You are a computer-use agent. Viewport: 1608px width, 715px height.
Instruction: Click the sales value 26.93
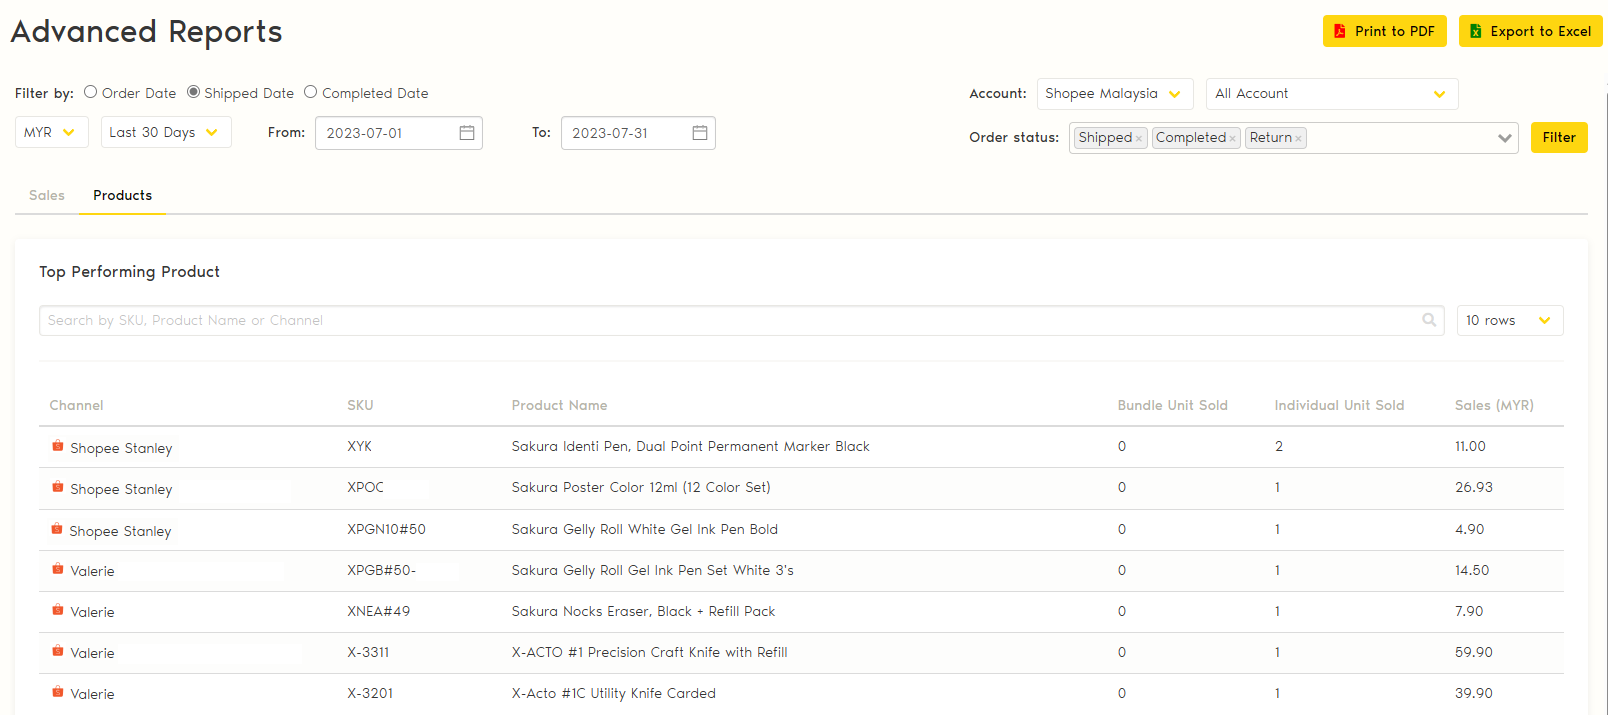[1473, 487]
